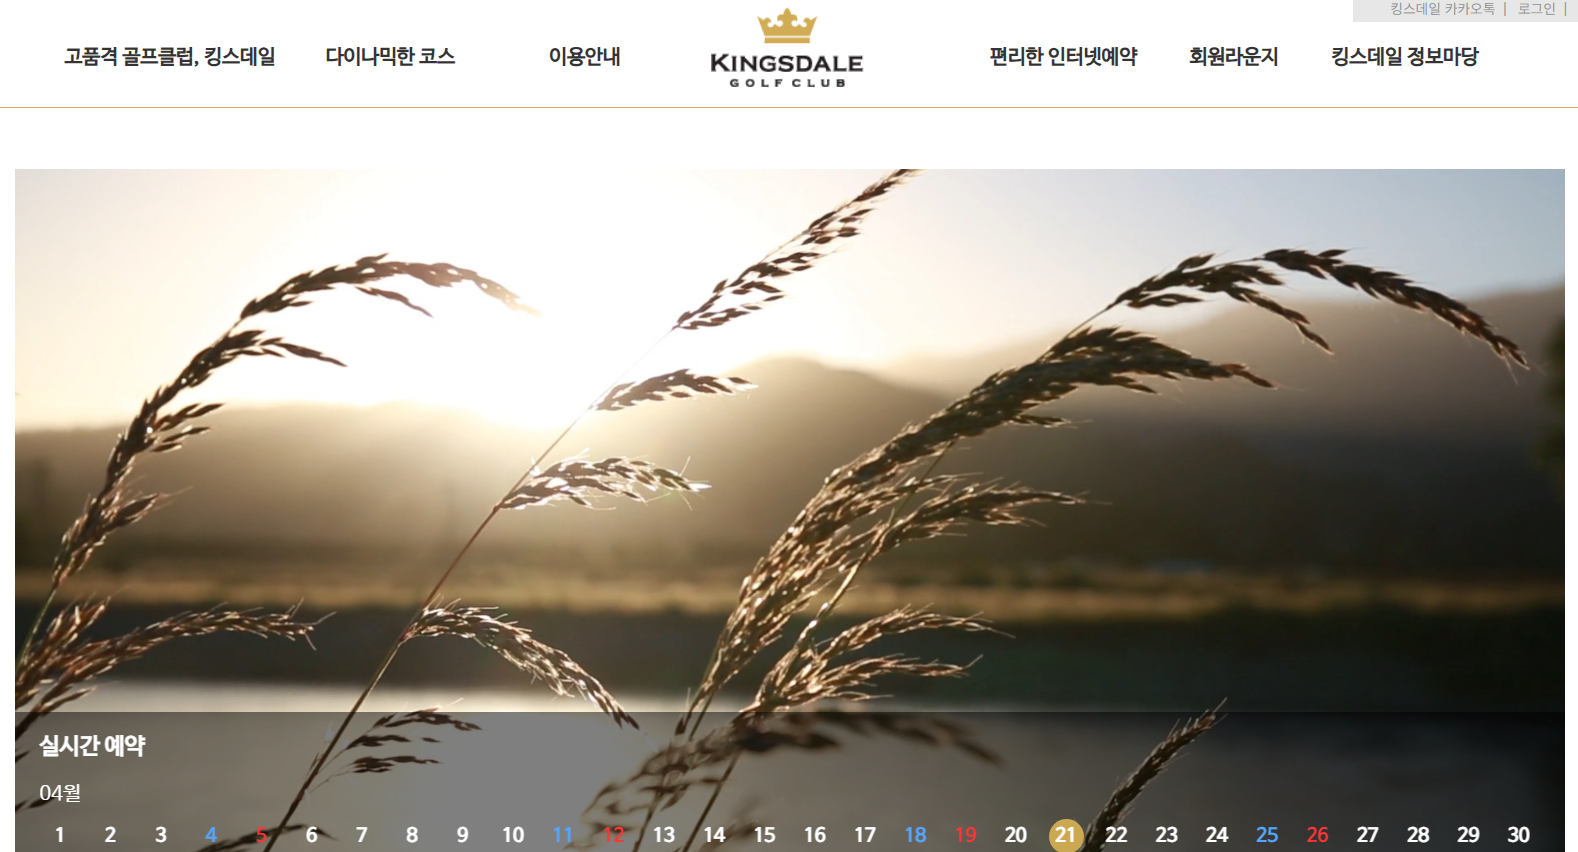Click the 실시간 예약 heading
Viewport: 1578px width, 852px height.
tap(92, 746)
